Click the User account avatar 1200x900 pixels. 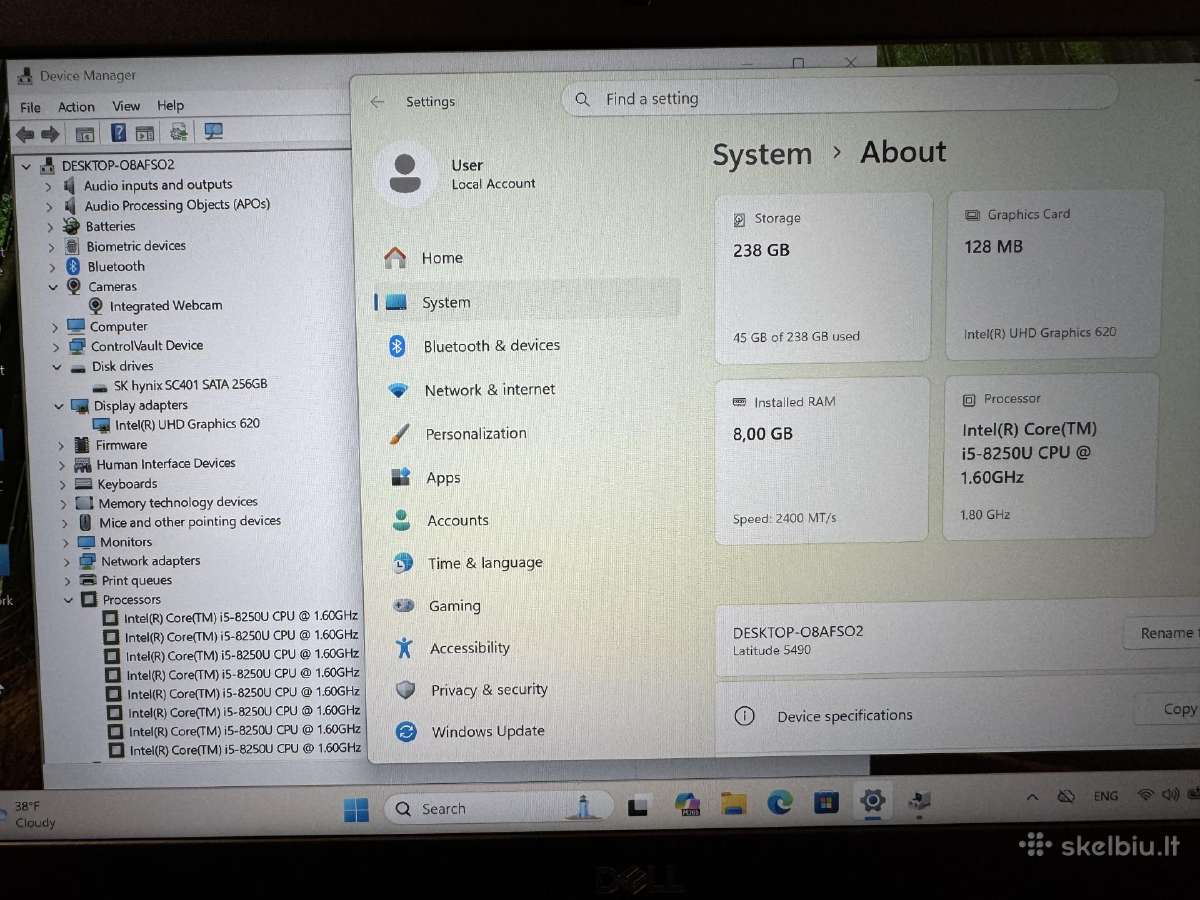click(x=405, y=173)
